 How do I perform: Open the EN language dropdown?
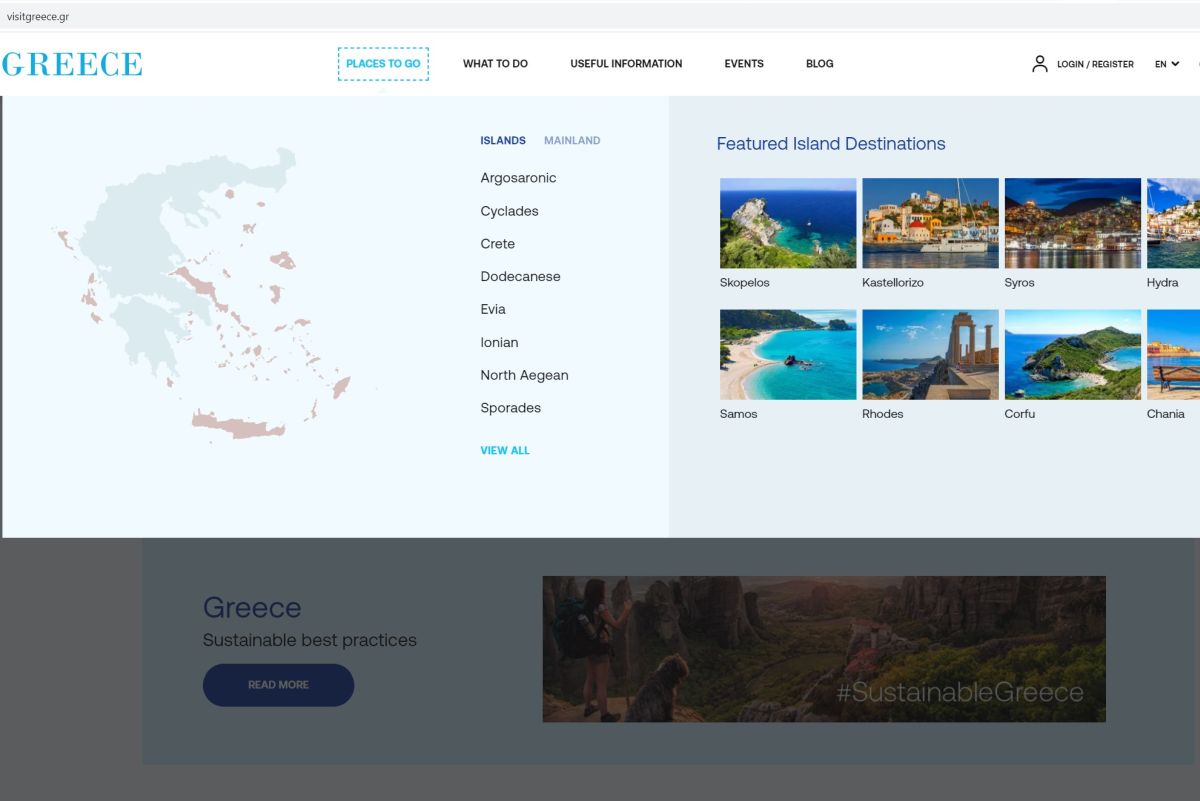(x=1167, y=64)
